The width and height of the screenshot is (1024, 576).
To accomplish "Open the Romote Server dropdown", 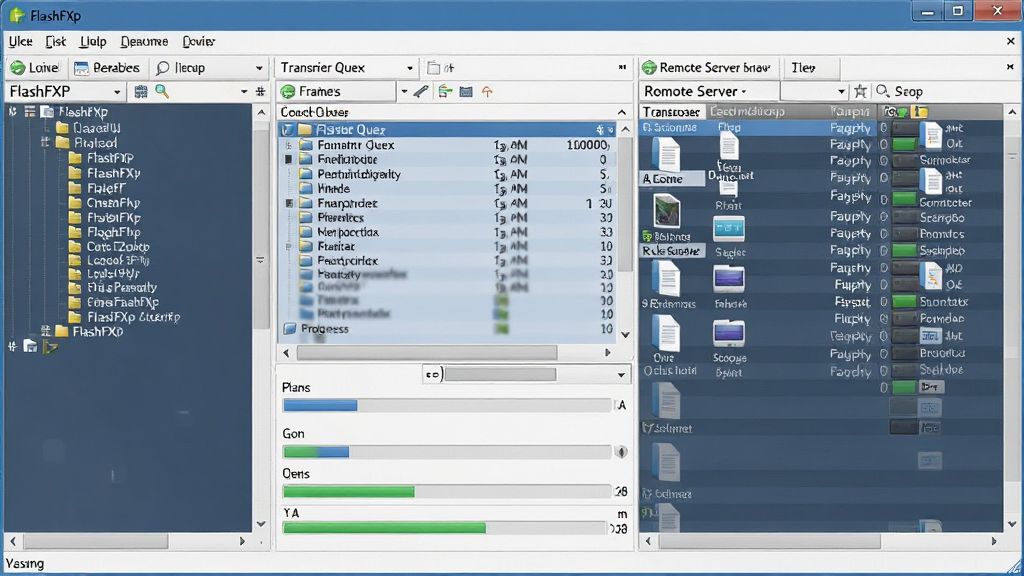I will coord(744,92).
